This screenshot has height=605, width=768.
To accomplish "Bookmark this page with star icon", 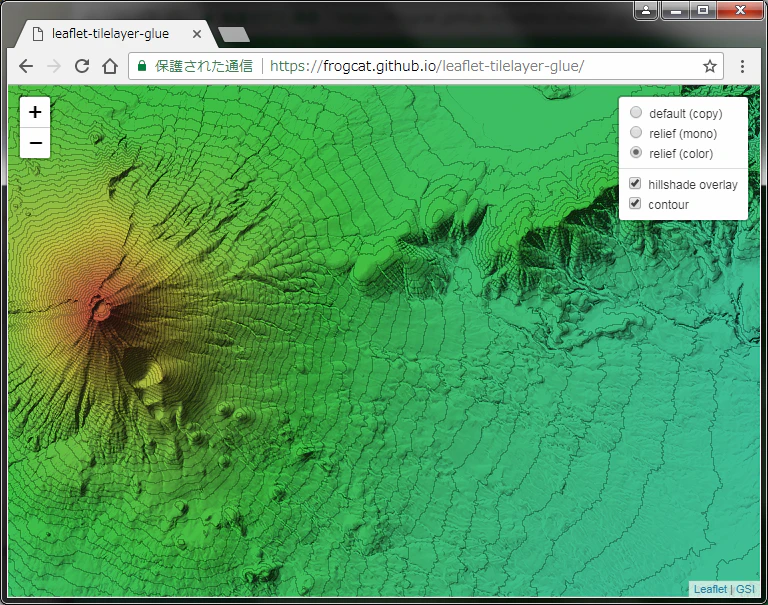I will (x=710, y=66).
